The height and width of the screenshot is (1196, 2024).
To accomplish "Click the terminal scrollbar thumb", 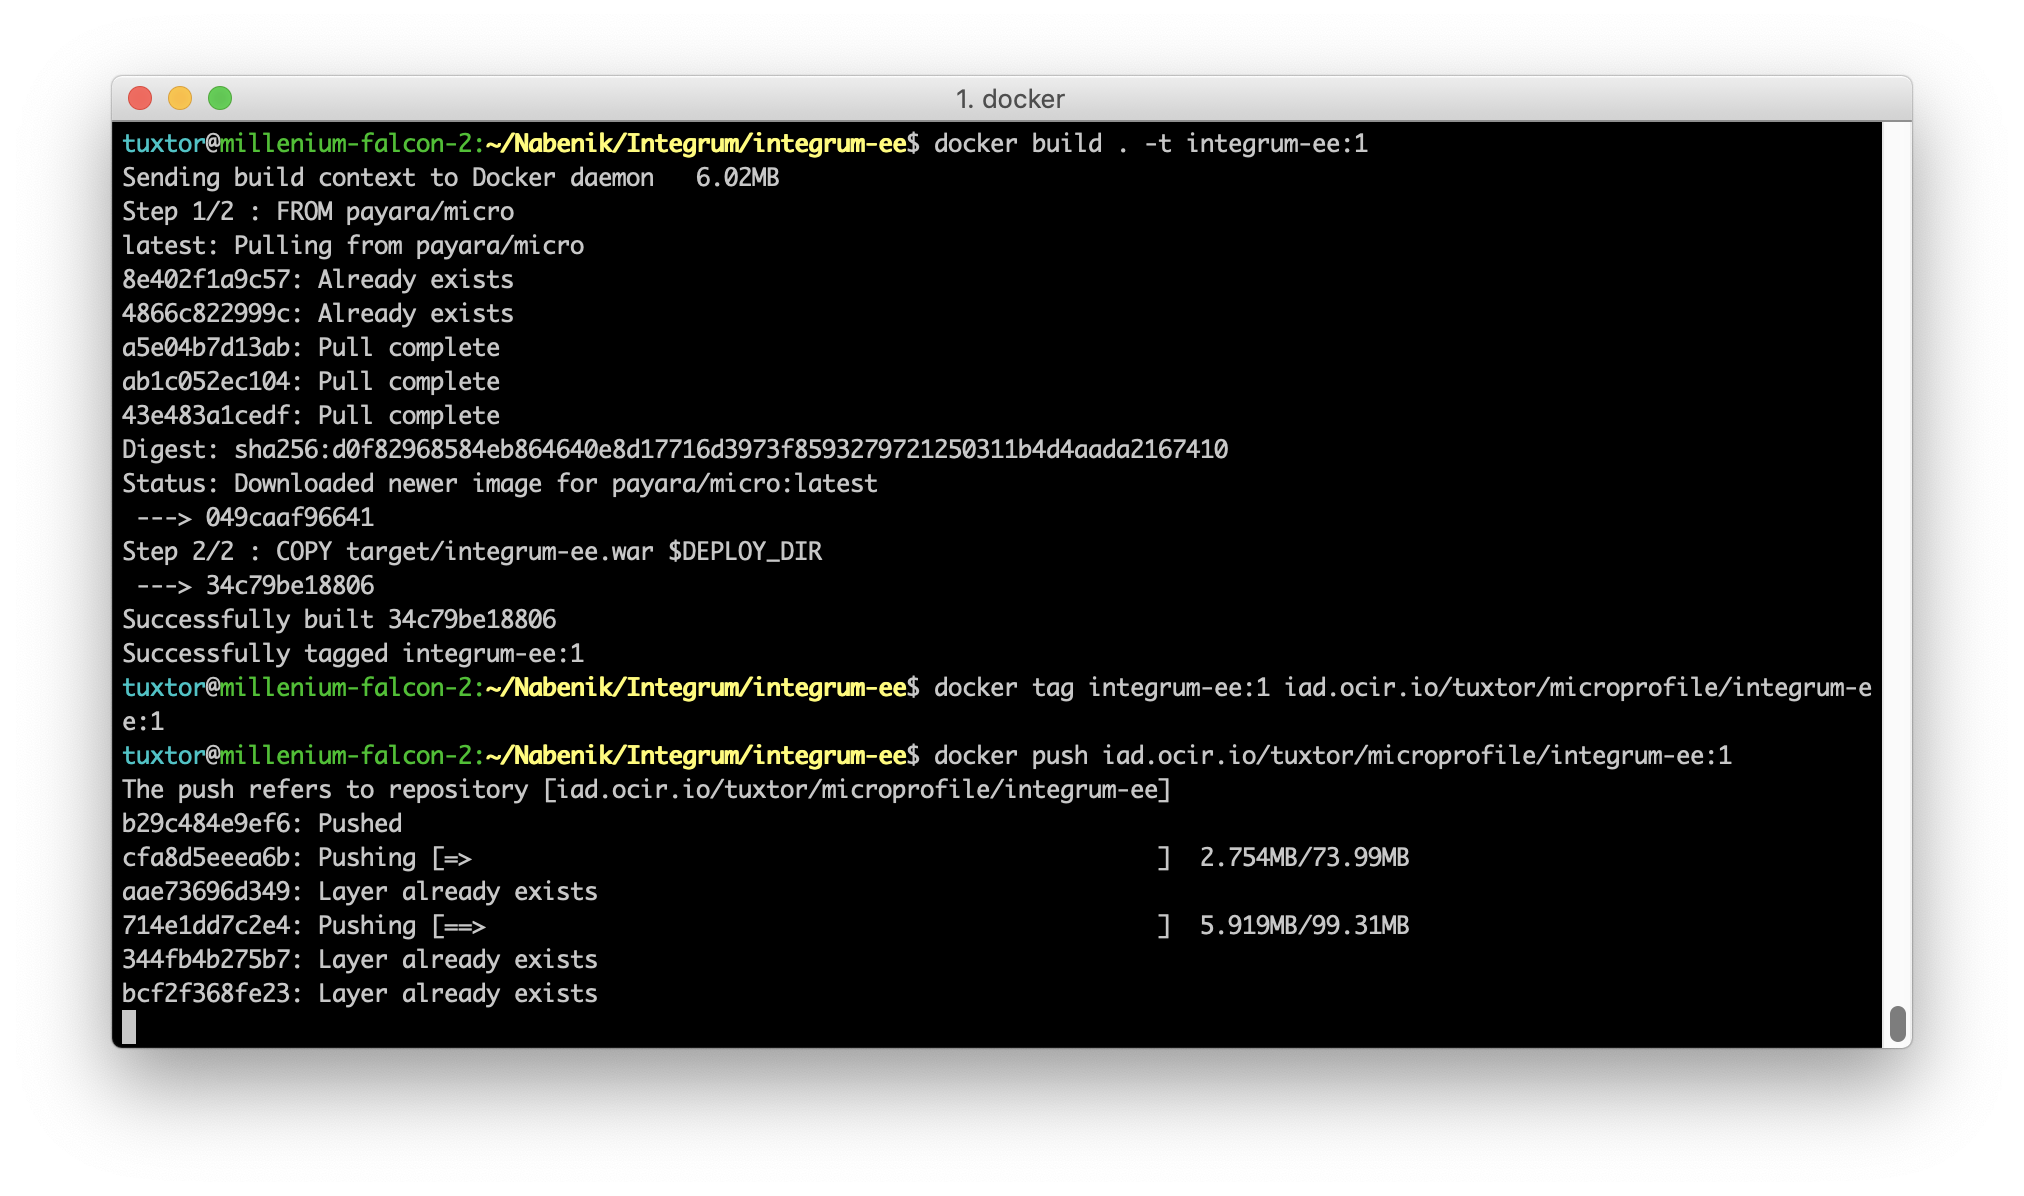I will pyautogui.click(x=1897, y=1024).
